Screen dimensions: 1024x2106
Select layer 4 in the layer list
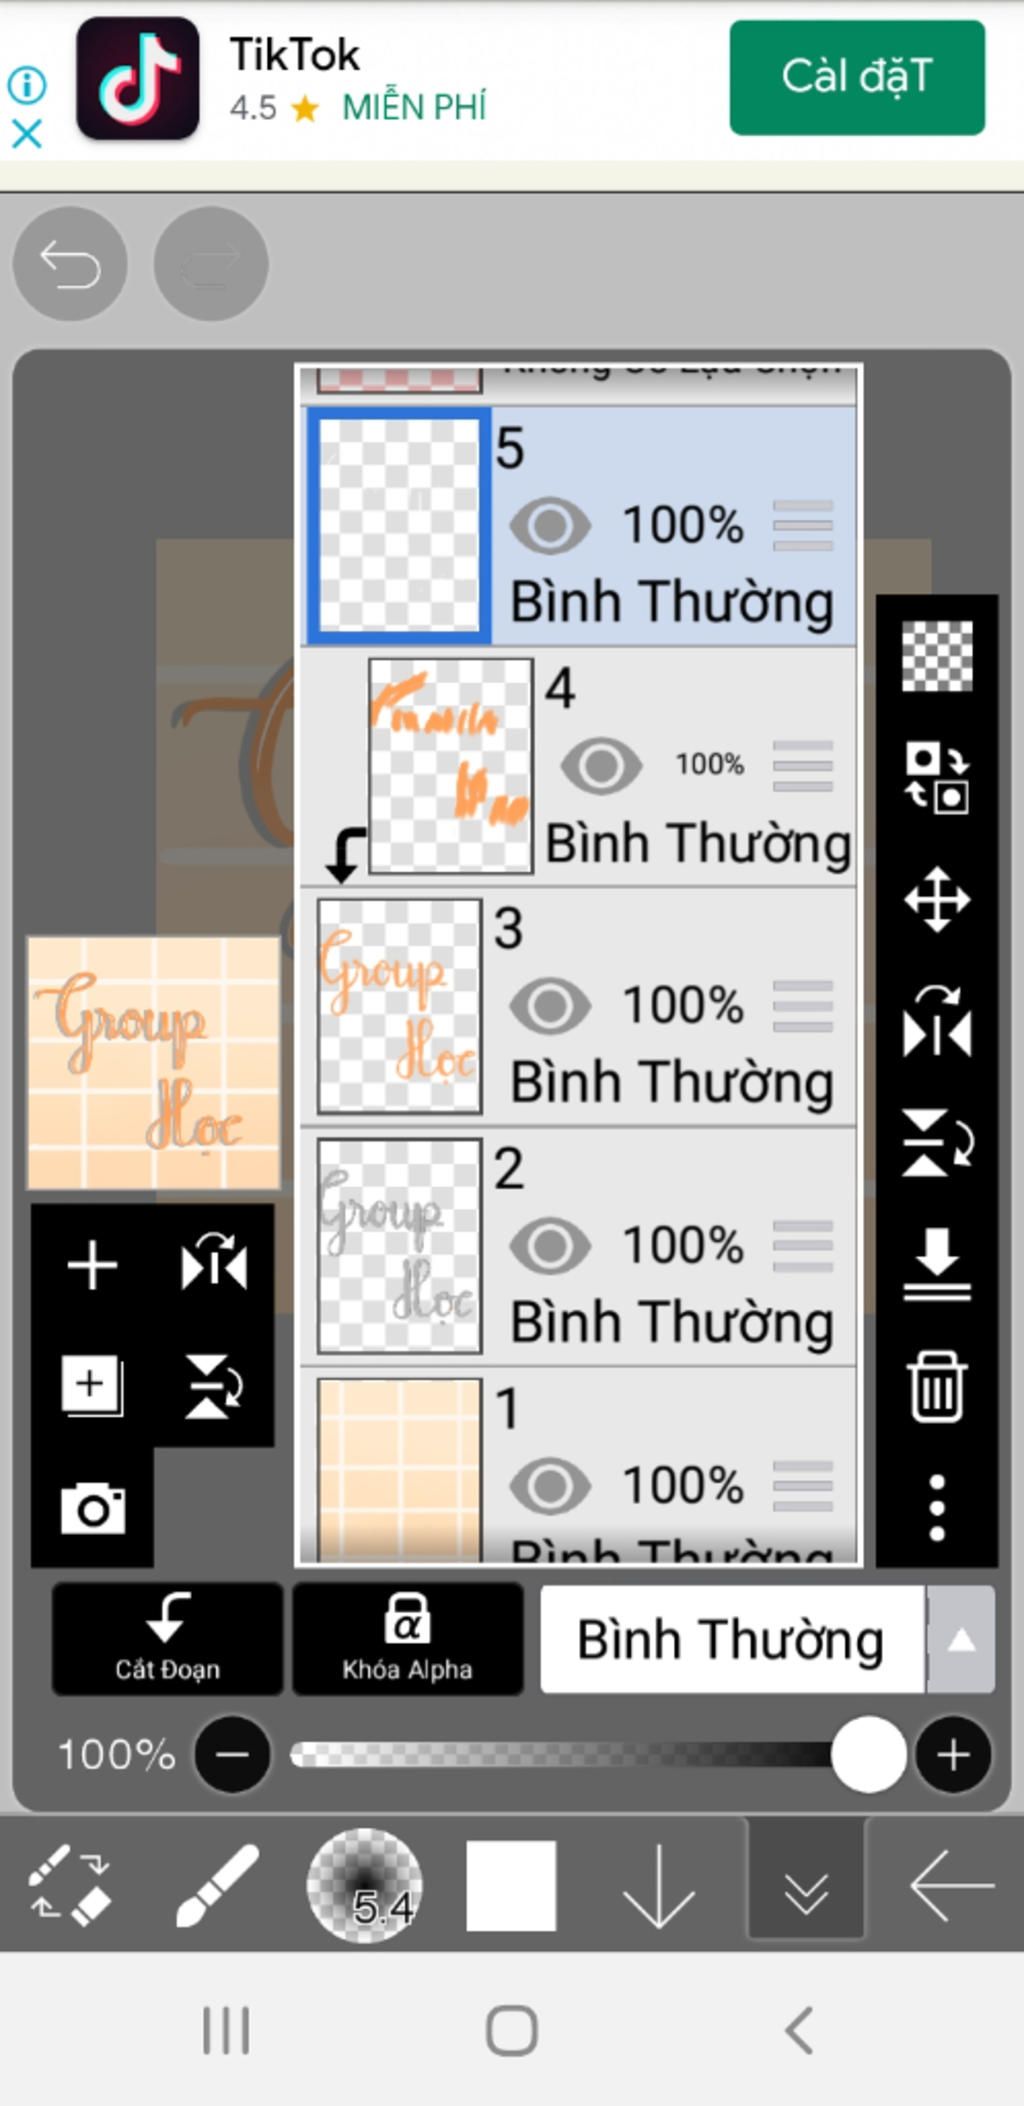(579, 767)
